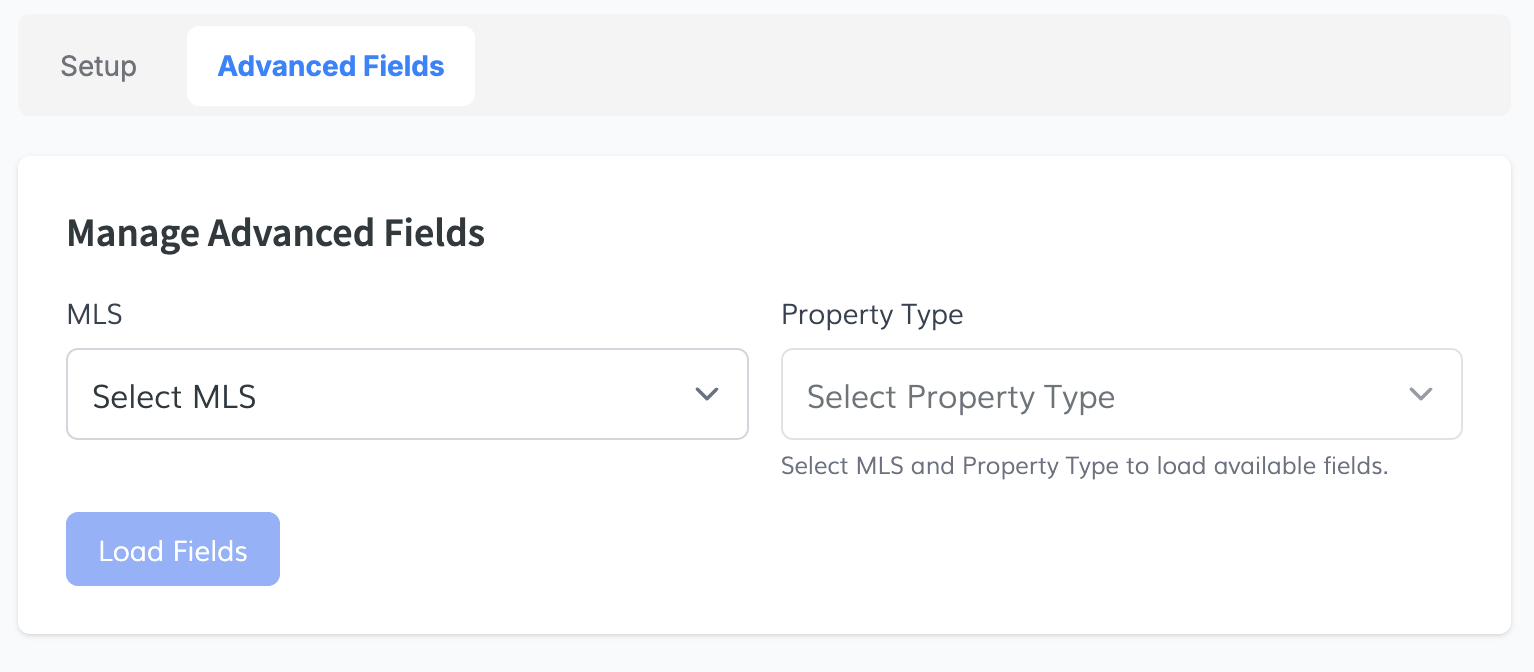This screenshot has width=1534, height=672.
Task: Click the 'Select MLS' placeholder text
Action: 174,397
